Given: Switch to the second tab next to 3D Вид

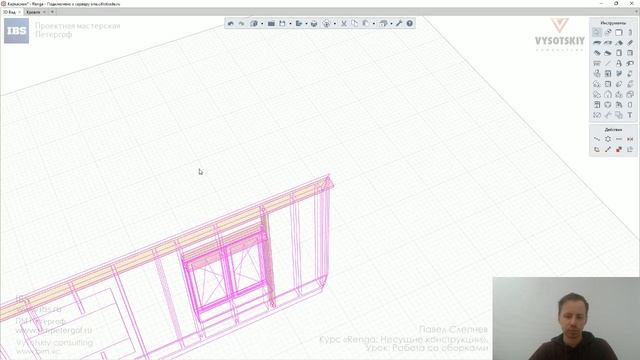Looking at the screenshot, I should 33,12.
